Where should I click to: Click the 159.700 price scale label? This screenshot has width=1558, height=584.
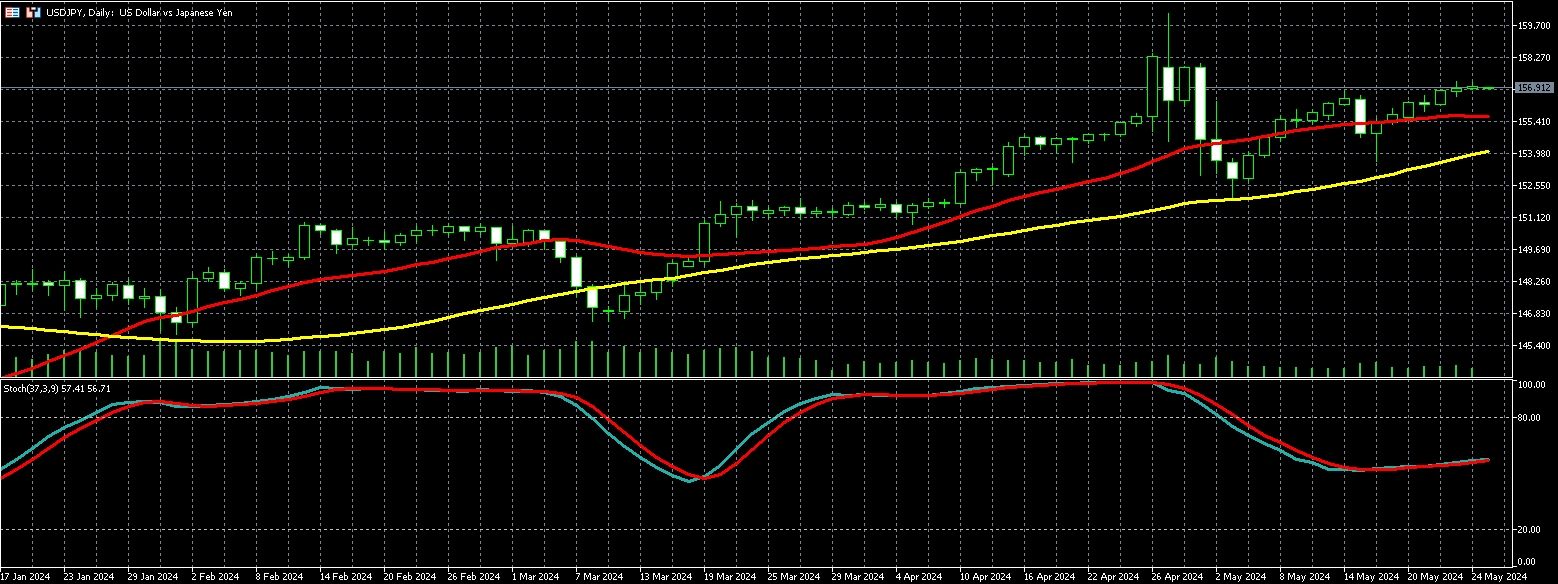pos(1534,25)
